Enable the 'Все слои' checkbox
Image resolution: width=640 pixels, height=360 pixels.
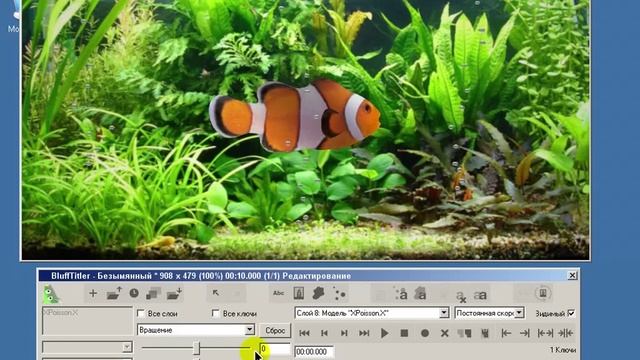tap(141, 313)
